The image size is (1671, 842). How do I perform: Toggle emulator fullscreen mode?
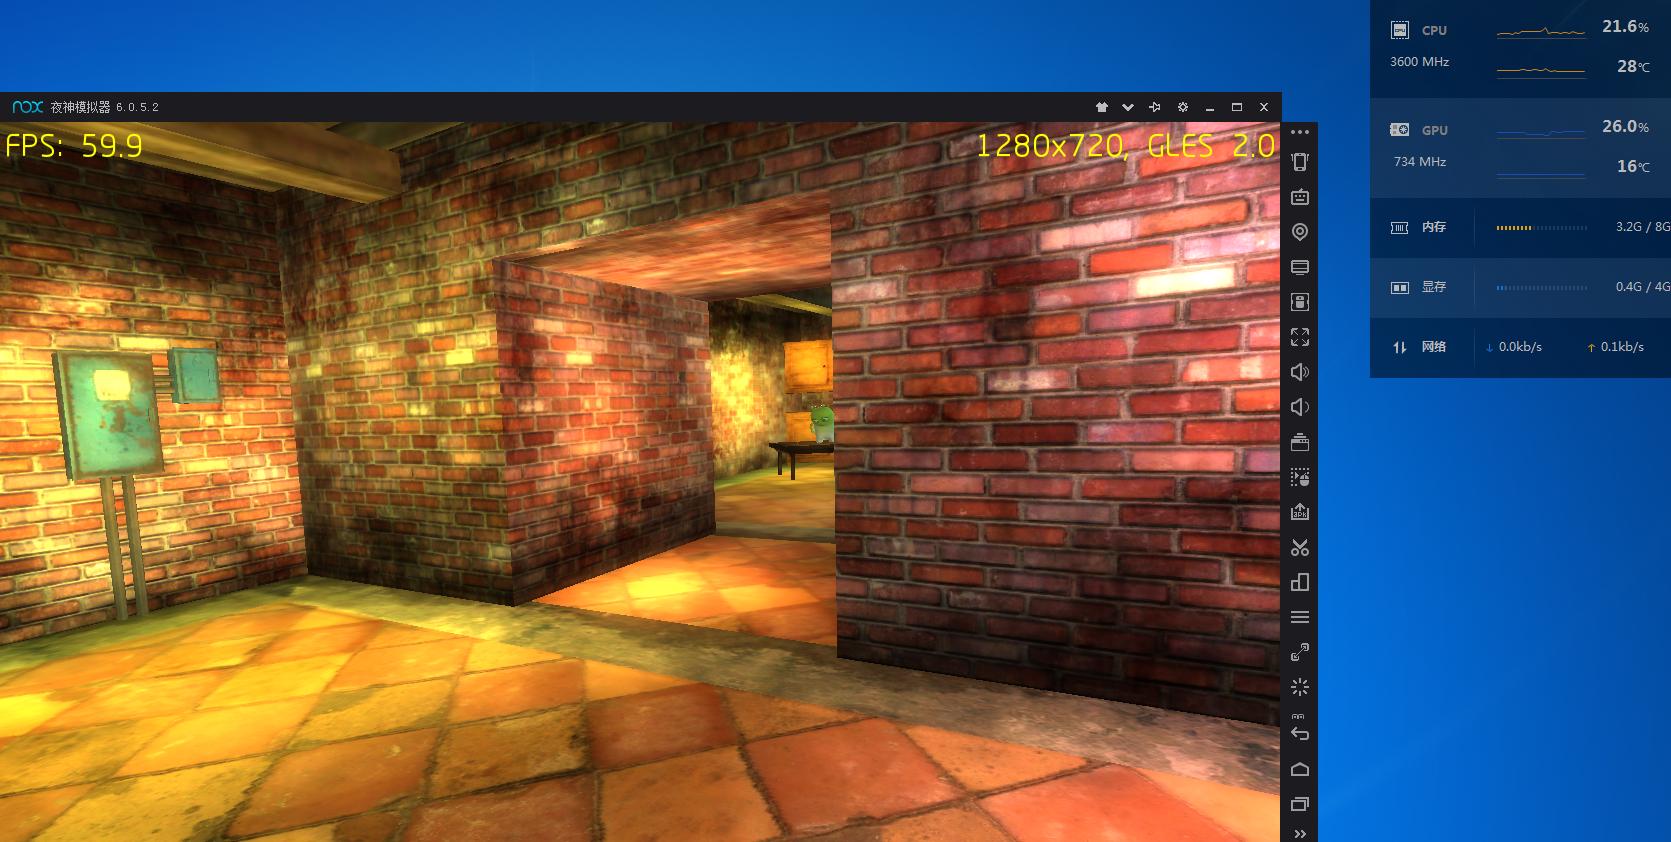click(x=1300, y=337)
